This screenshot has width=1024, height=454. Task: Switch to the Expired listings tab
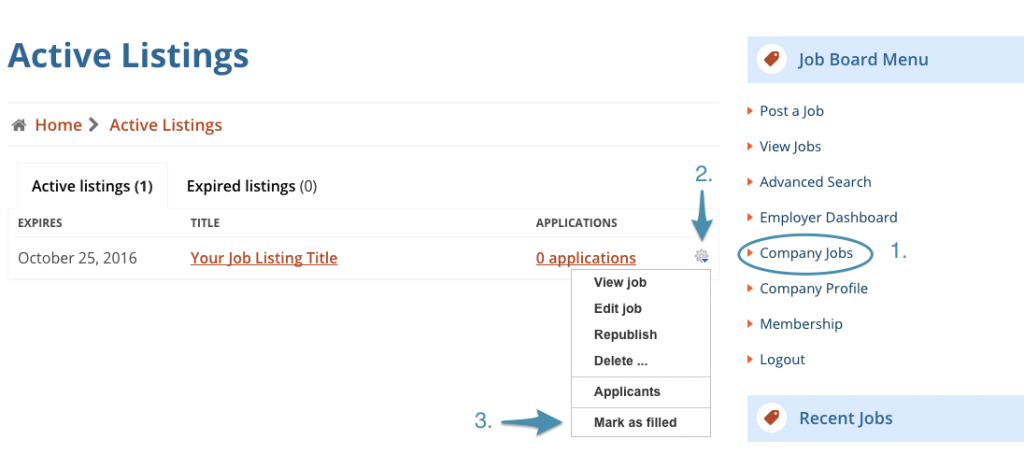pyautogui.click(x=251, y=186)
